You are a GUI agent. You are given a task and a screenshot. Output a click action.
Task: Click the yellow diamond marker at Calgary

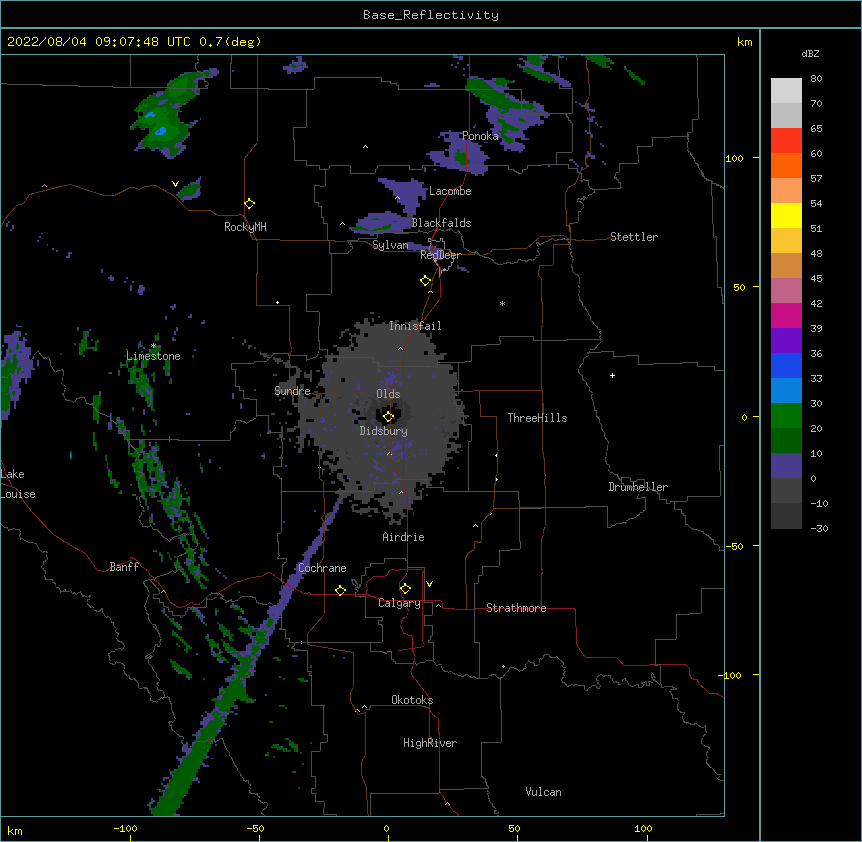click(x=405, y=589)
